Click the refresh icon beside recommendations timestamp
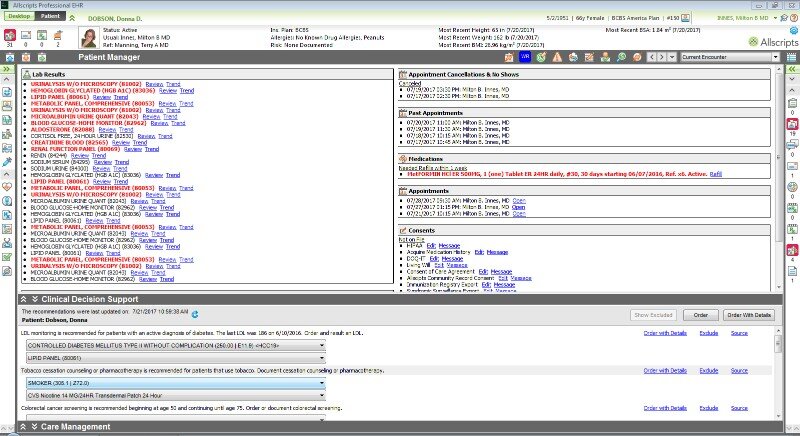The width and height of the screenshot is (800, 436). click(196, 314)
